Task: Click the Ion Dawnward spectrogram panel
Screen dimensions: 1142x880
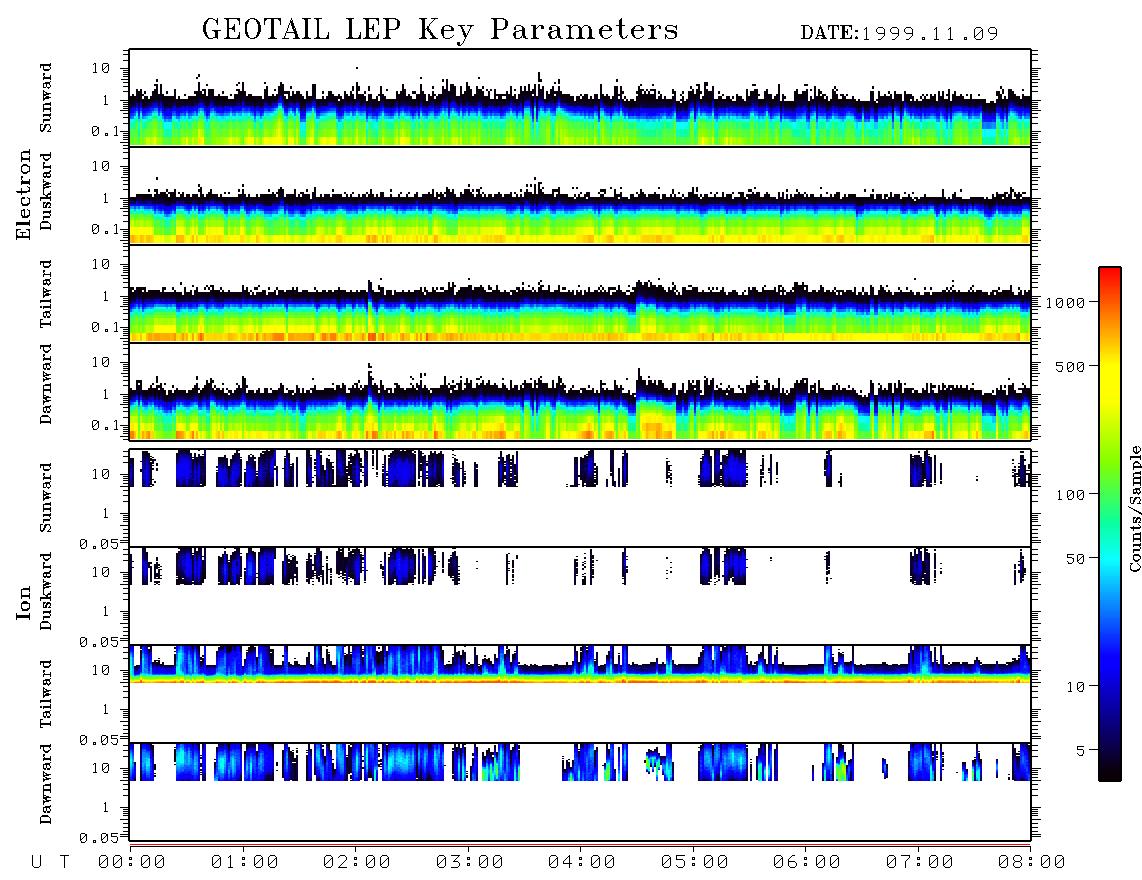Action: 580,791
